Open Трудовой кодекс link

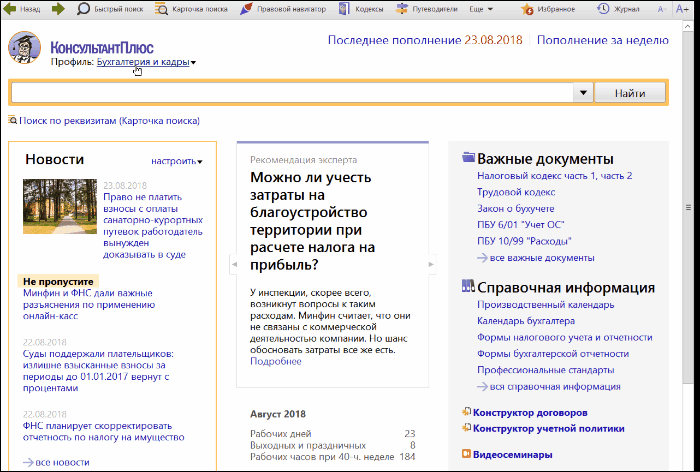click(x=516, y=192)
